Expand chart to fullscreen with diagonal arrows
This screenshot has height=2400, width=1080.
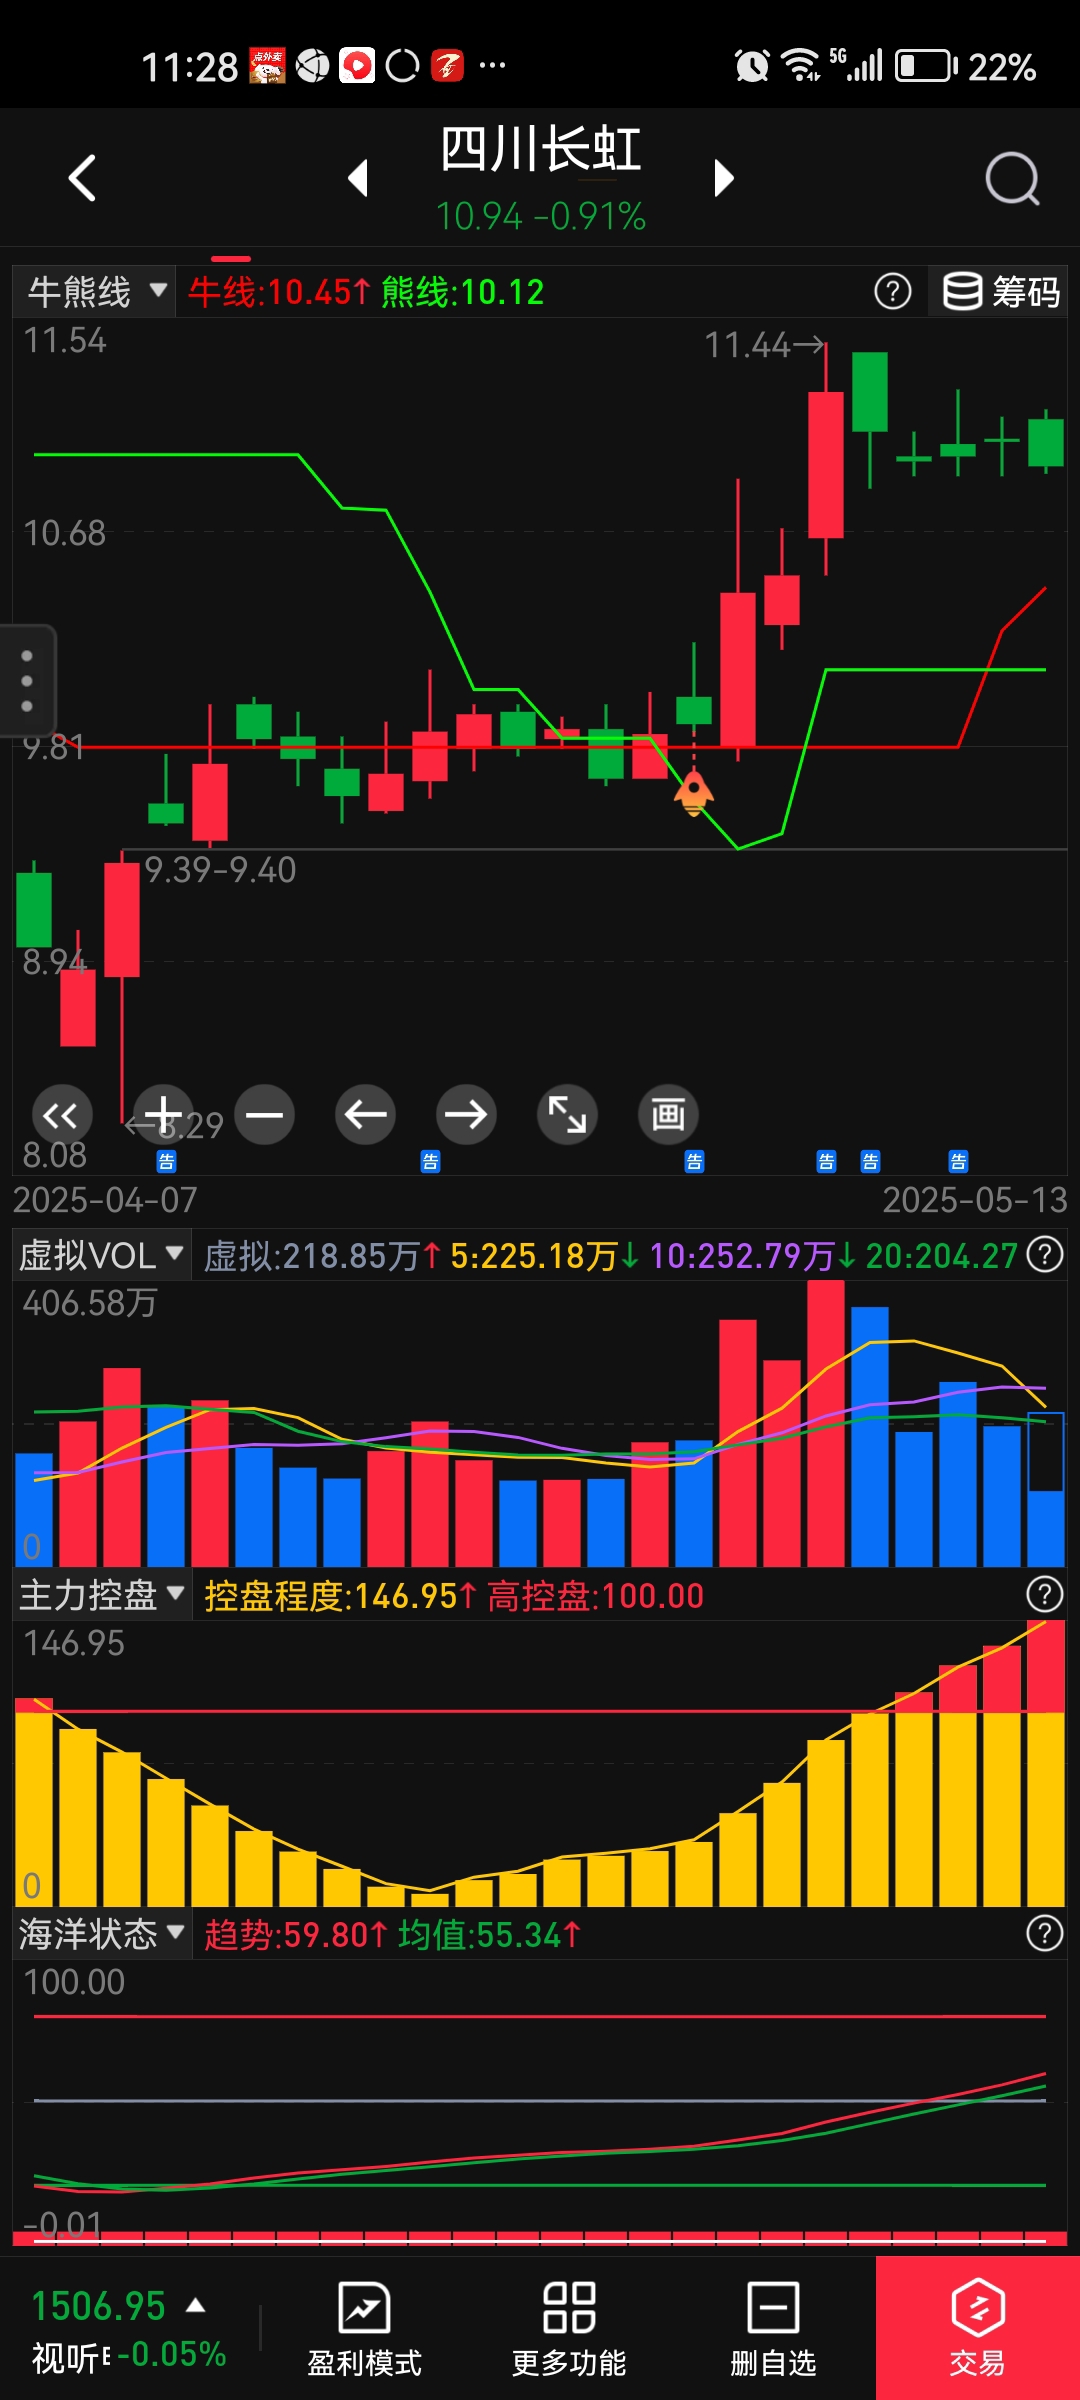(x=567, y=1115)
